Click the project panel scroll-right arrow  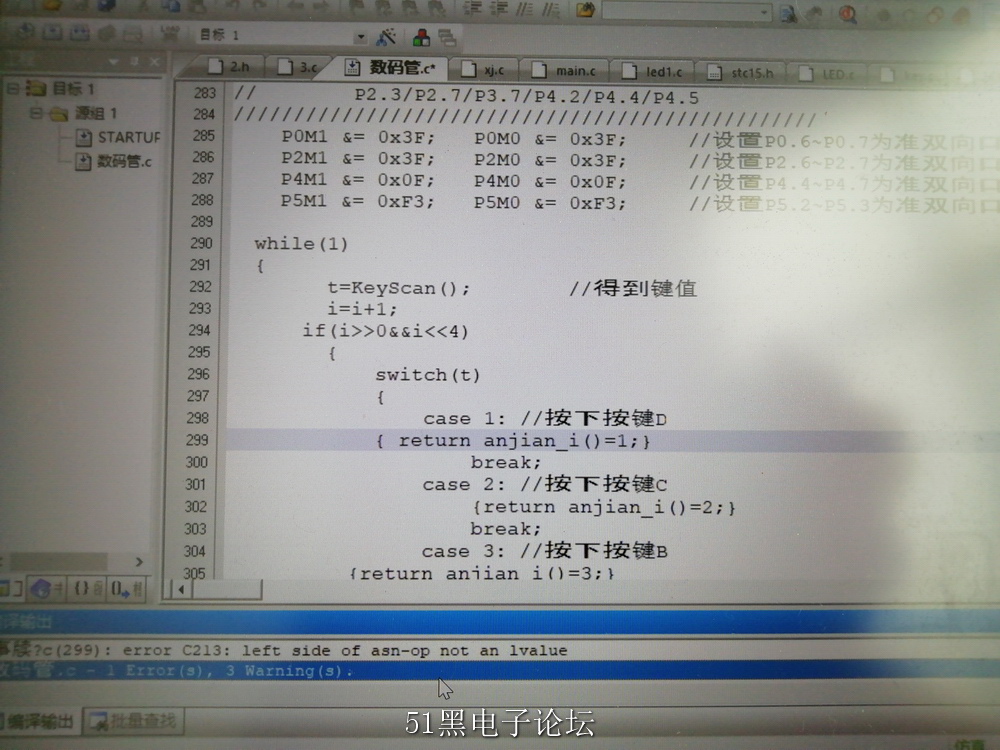(139, 562)
